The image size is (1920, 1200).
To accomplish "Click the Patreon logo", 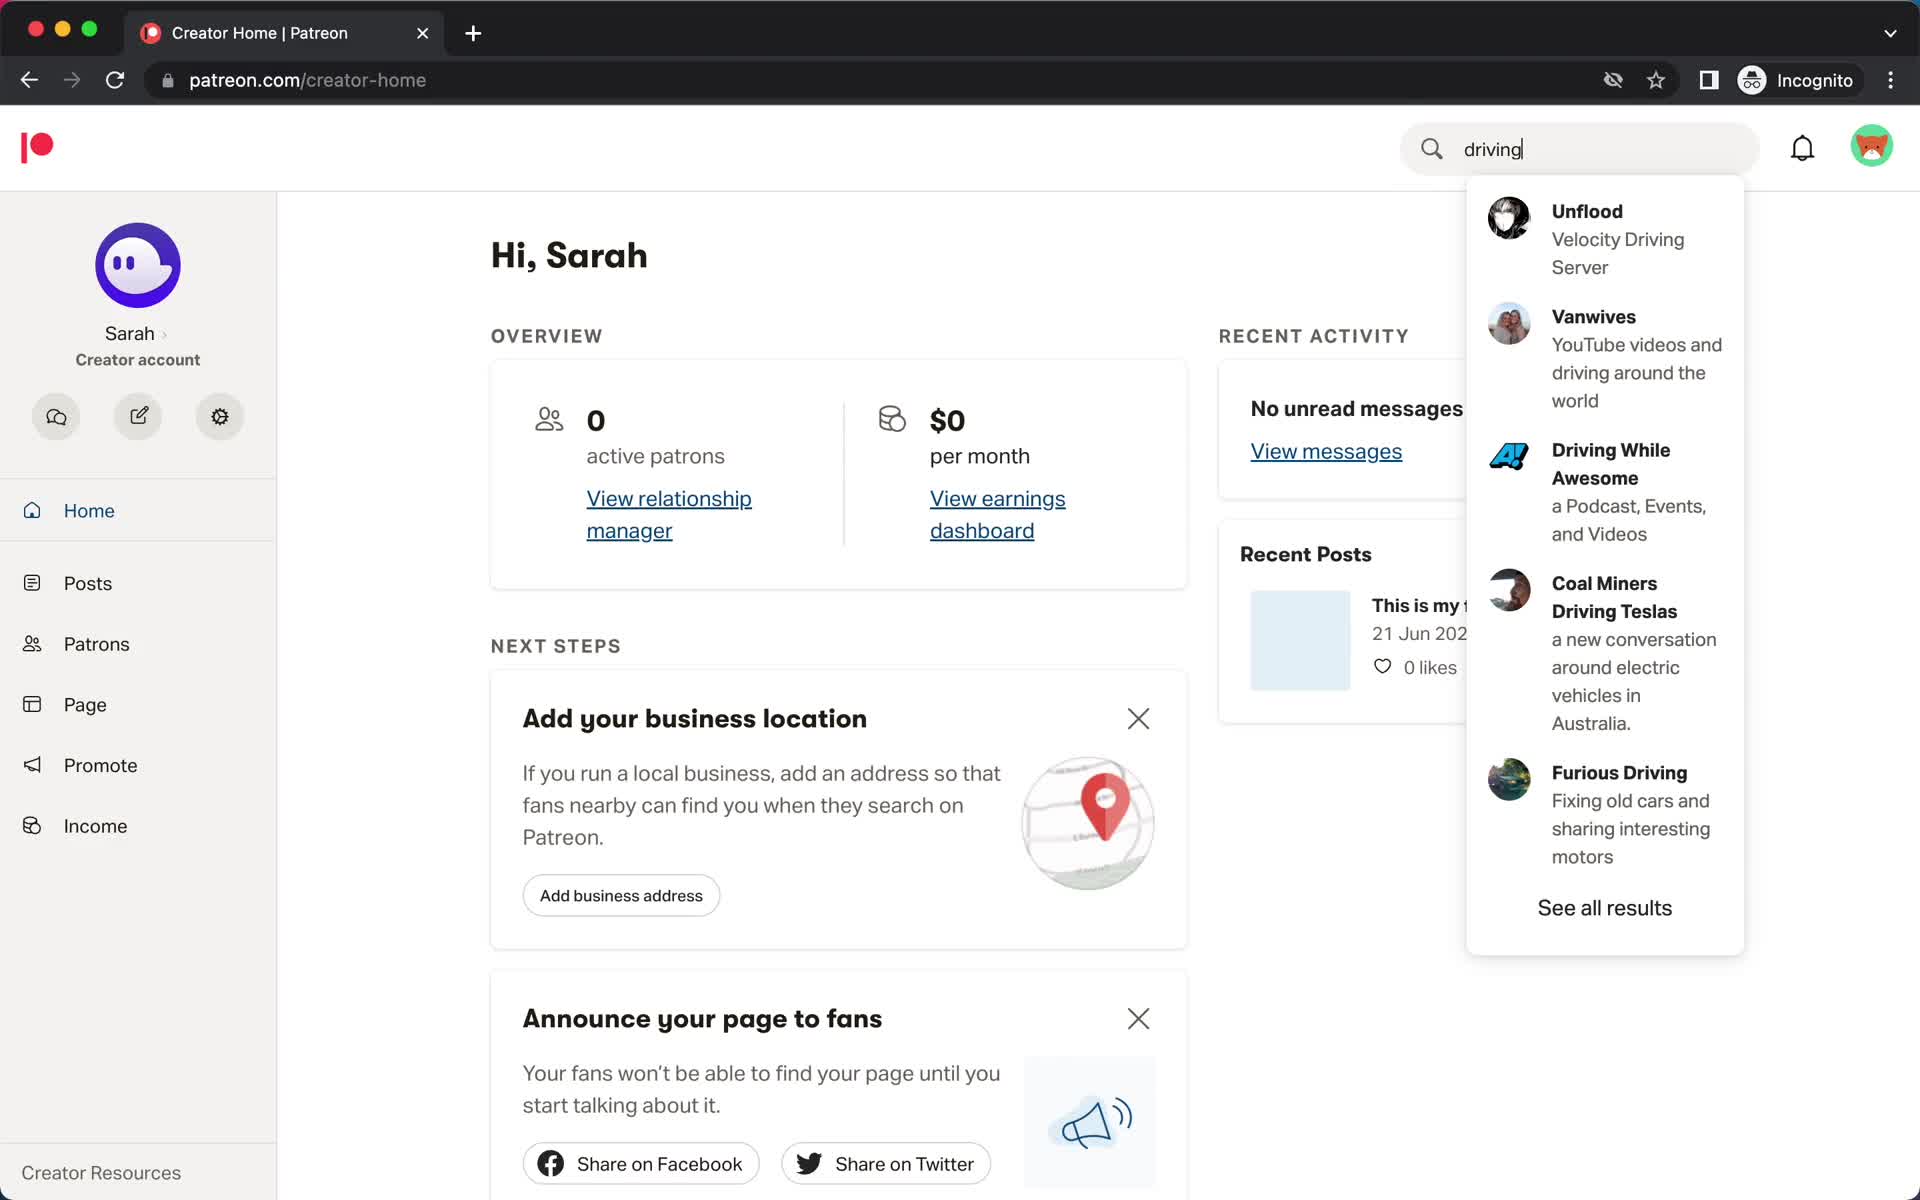I will tap(37, 147).
